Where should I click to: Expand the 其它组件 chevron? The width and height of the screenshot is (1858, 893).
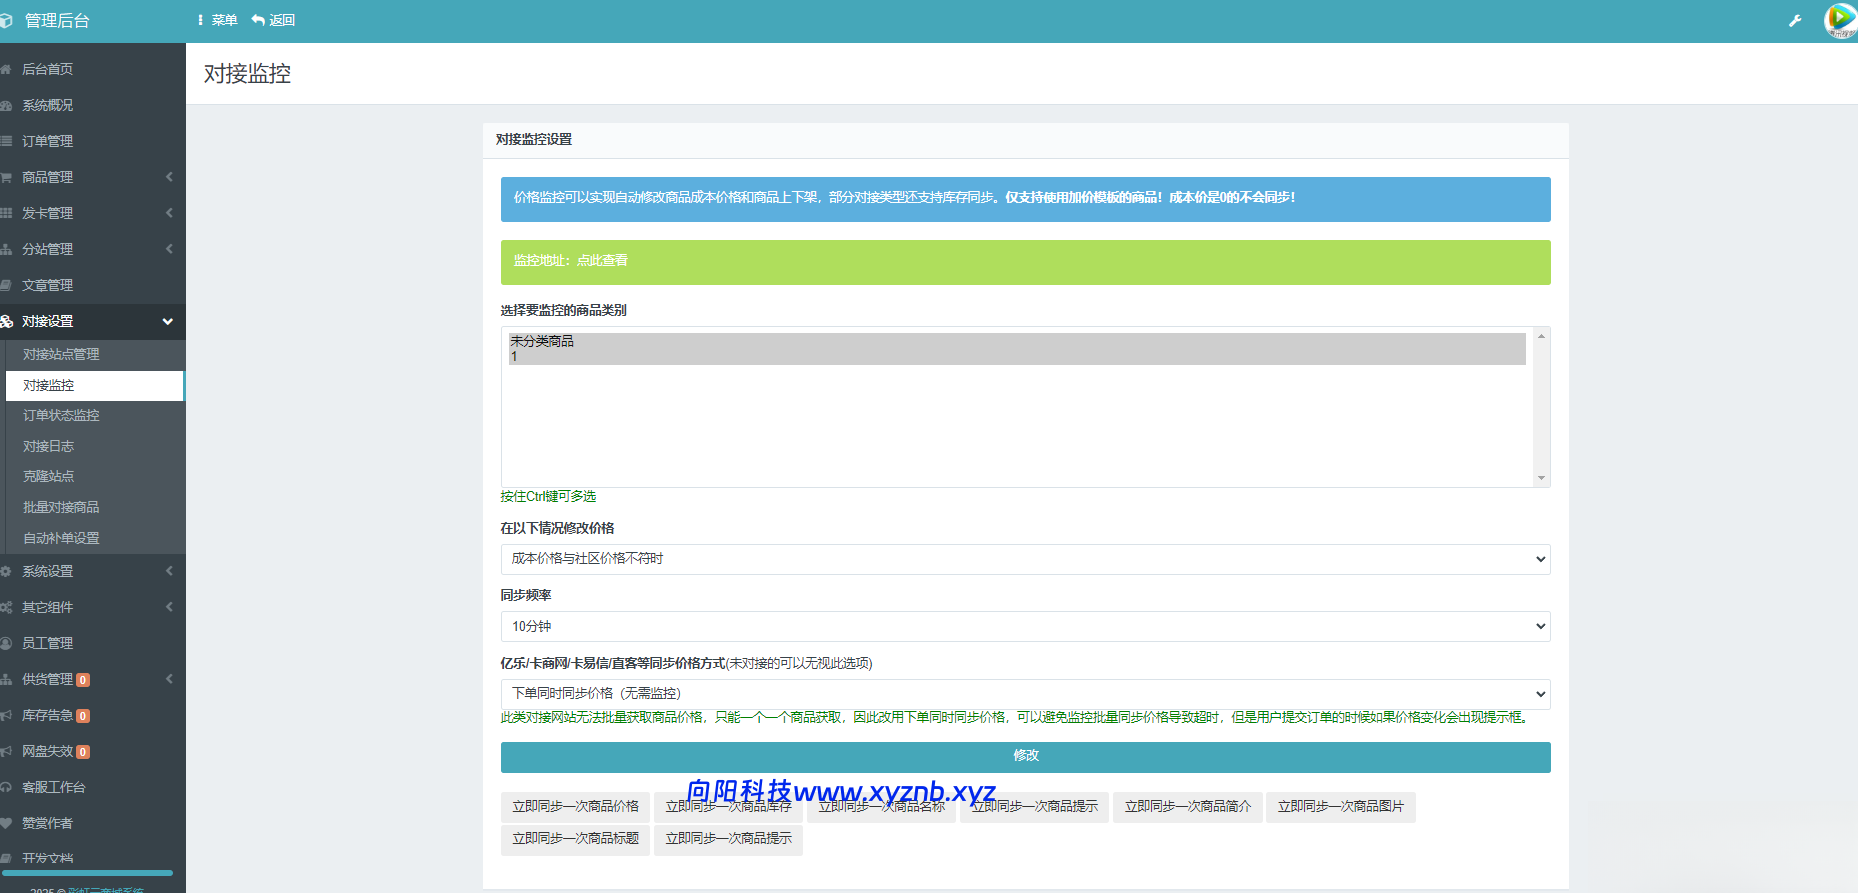coord(169,607)
